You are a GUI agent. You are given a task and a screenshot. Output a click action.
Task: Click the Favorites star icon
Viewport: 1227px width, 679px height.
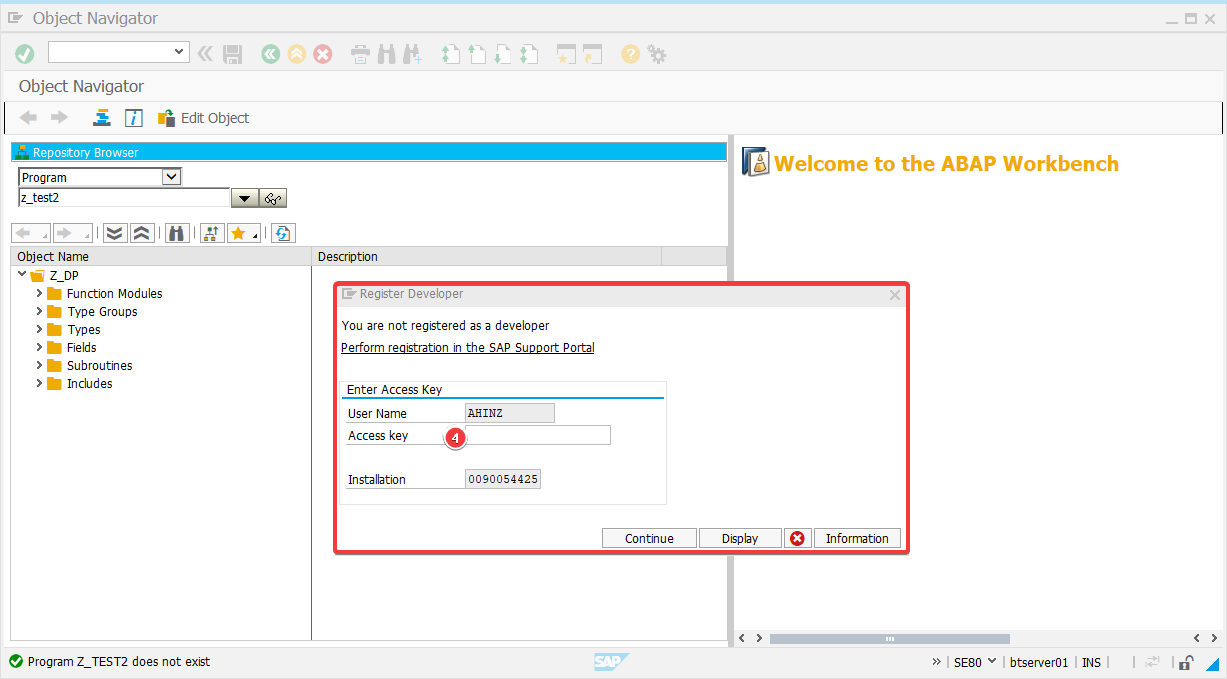[239, 233]
